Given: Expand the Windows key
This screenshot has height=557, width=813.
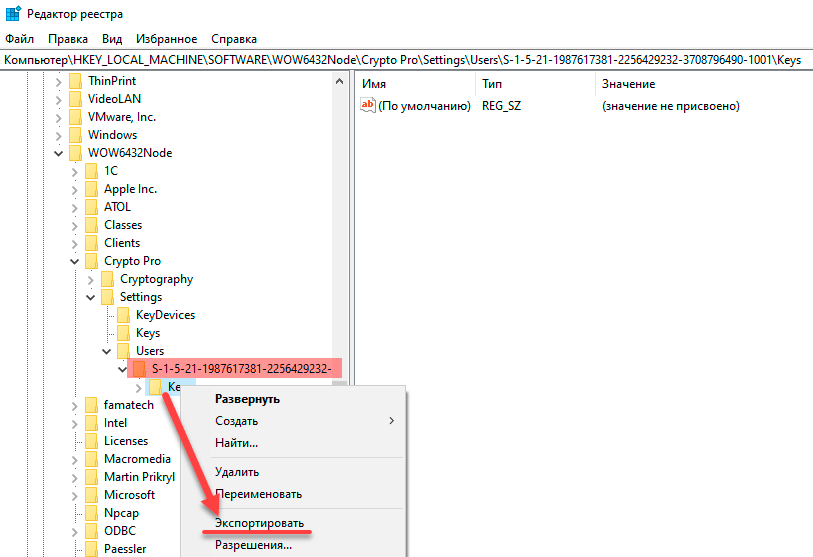Looking at the screenshot, I should [x=59, y=136].
